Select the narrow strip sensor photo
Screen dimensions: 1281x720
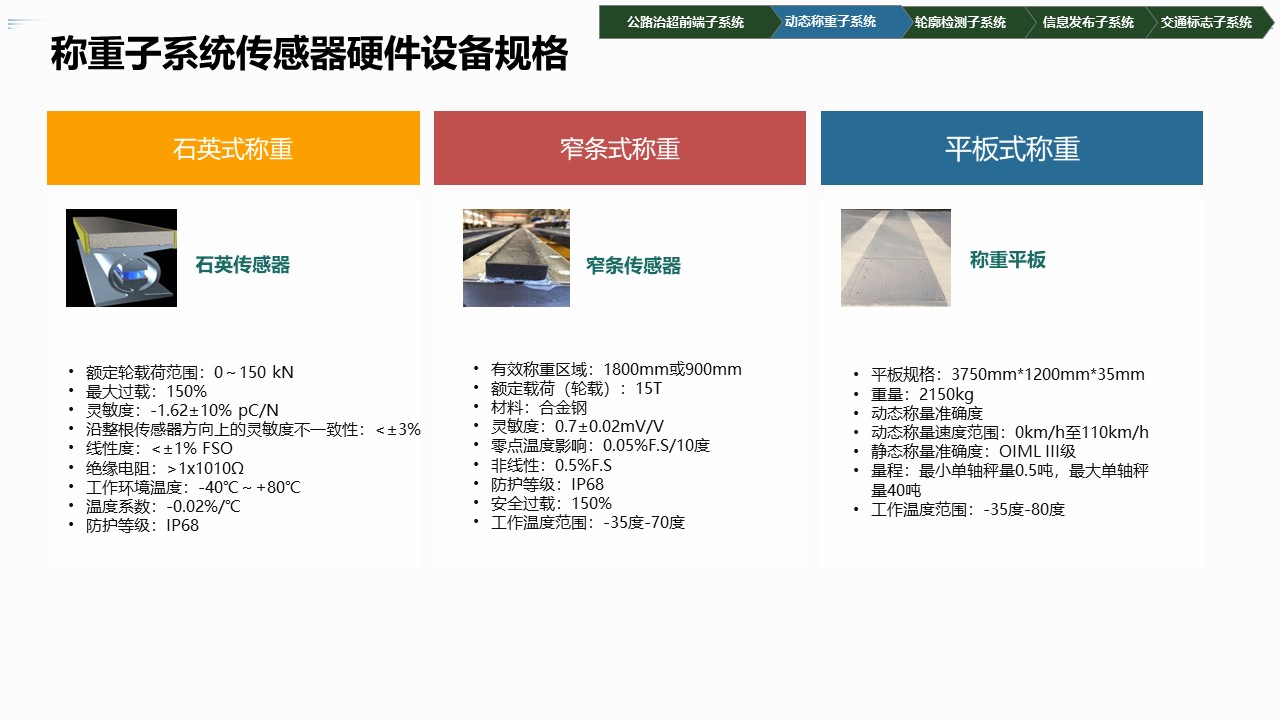click(516, 258)
